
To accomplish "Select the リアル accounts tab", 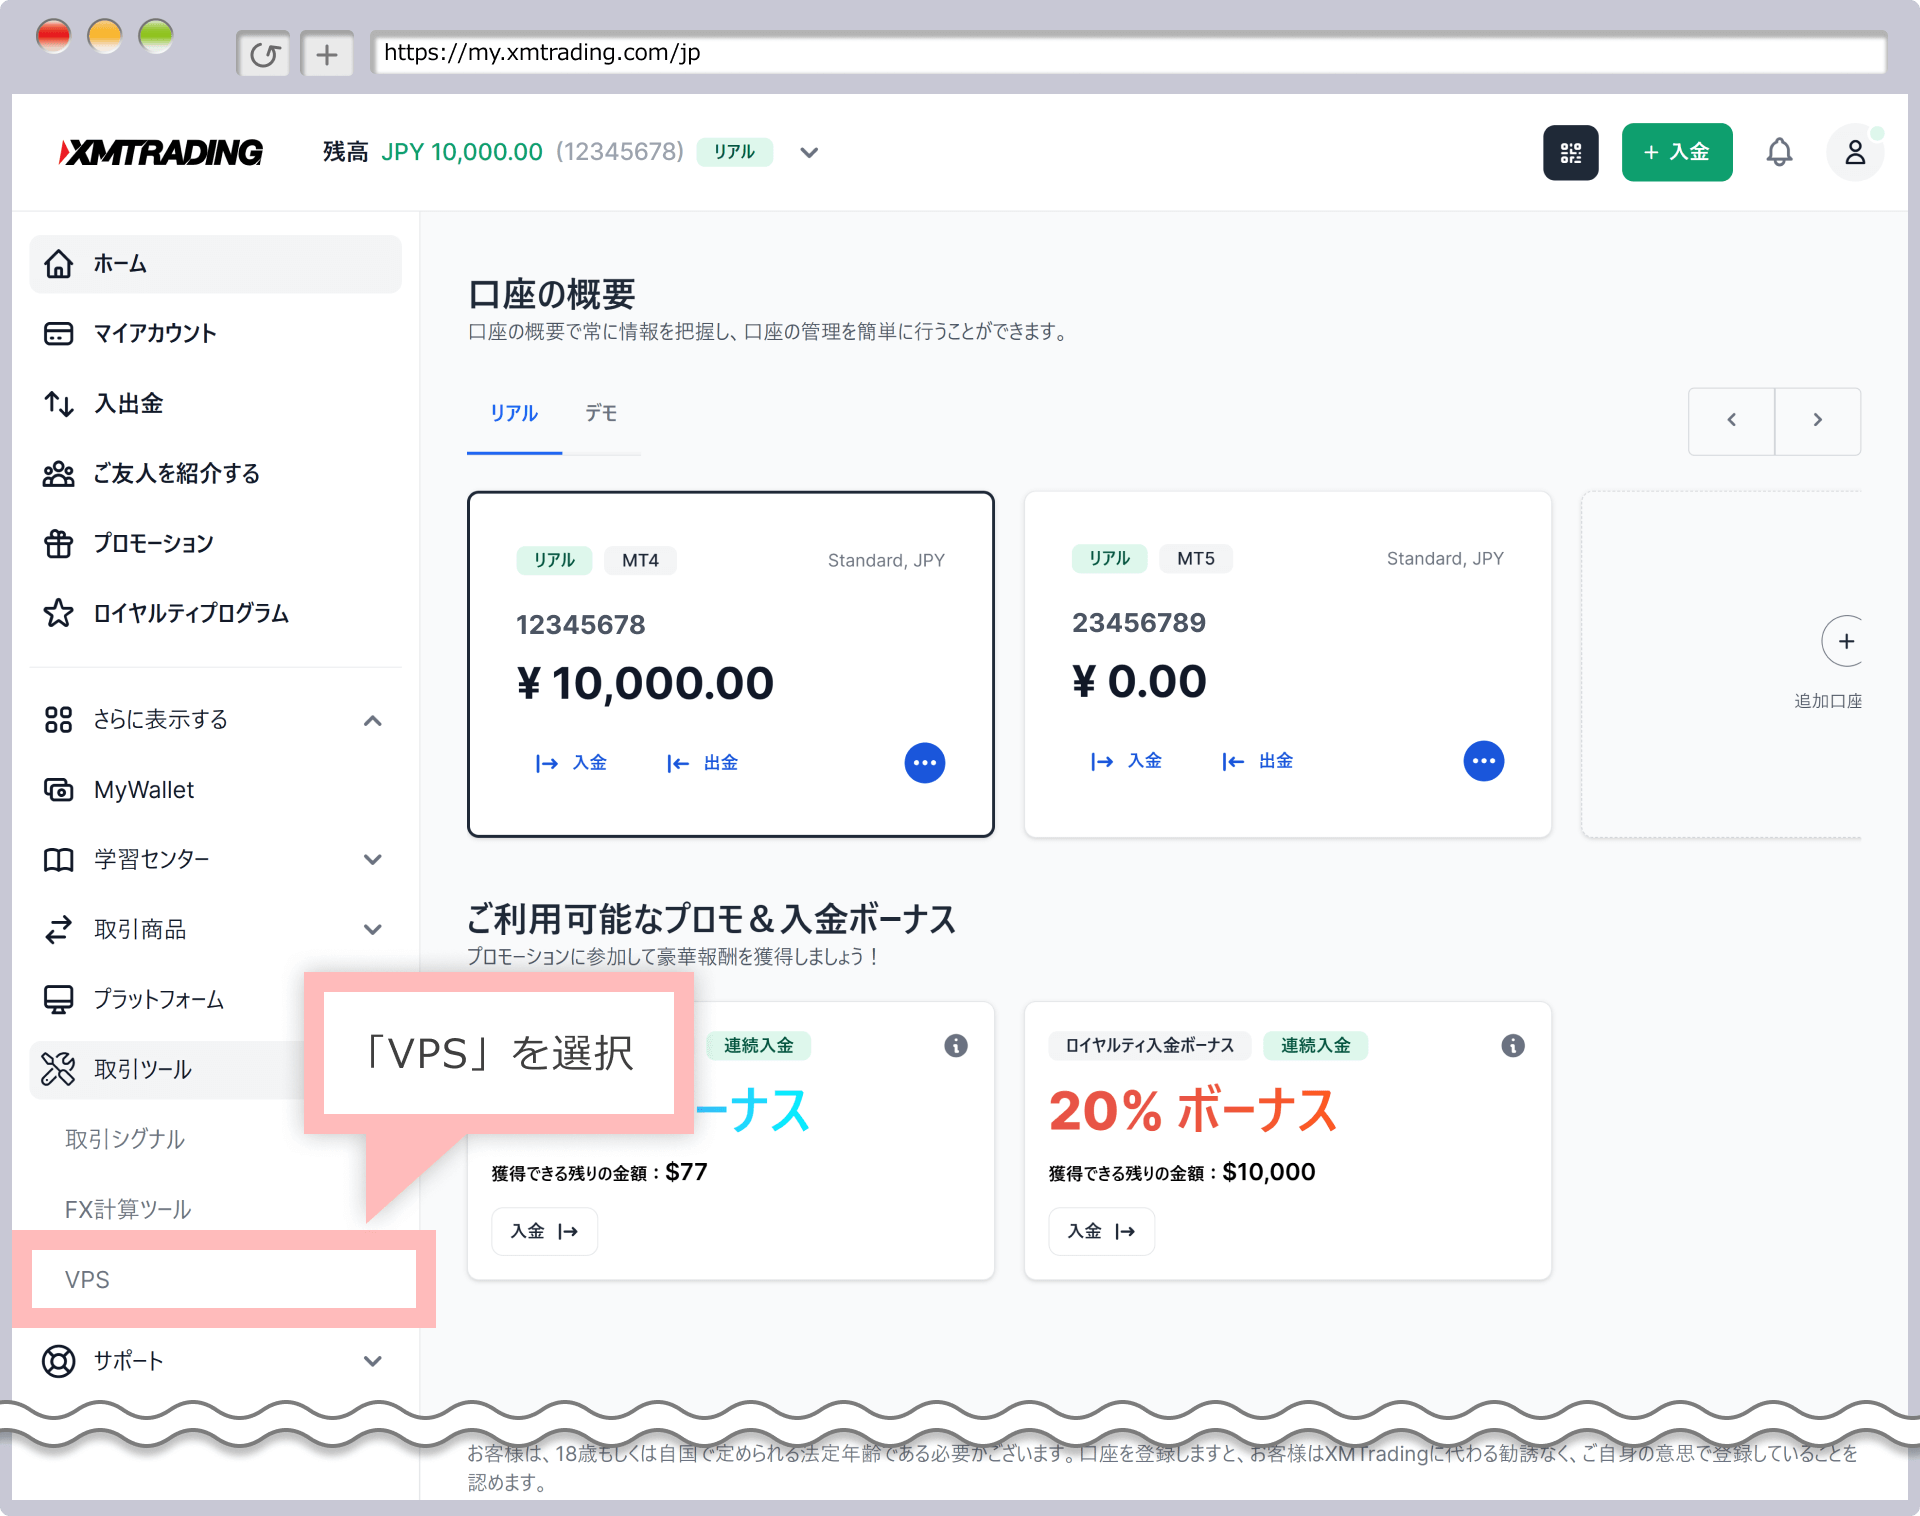I will 514,413.
